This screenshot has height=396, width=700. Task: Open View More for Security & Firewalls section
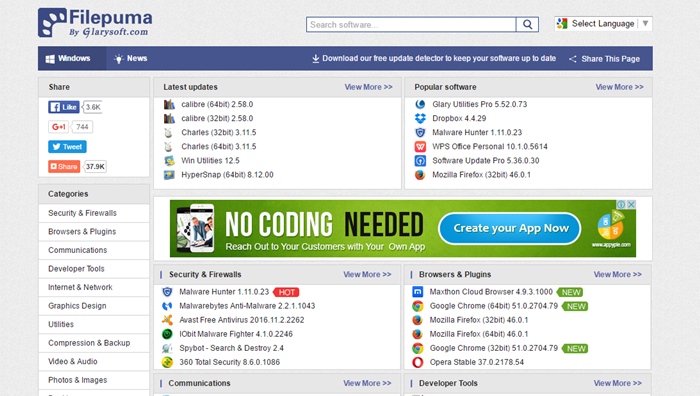[x=367, y=275]
